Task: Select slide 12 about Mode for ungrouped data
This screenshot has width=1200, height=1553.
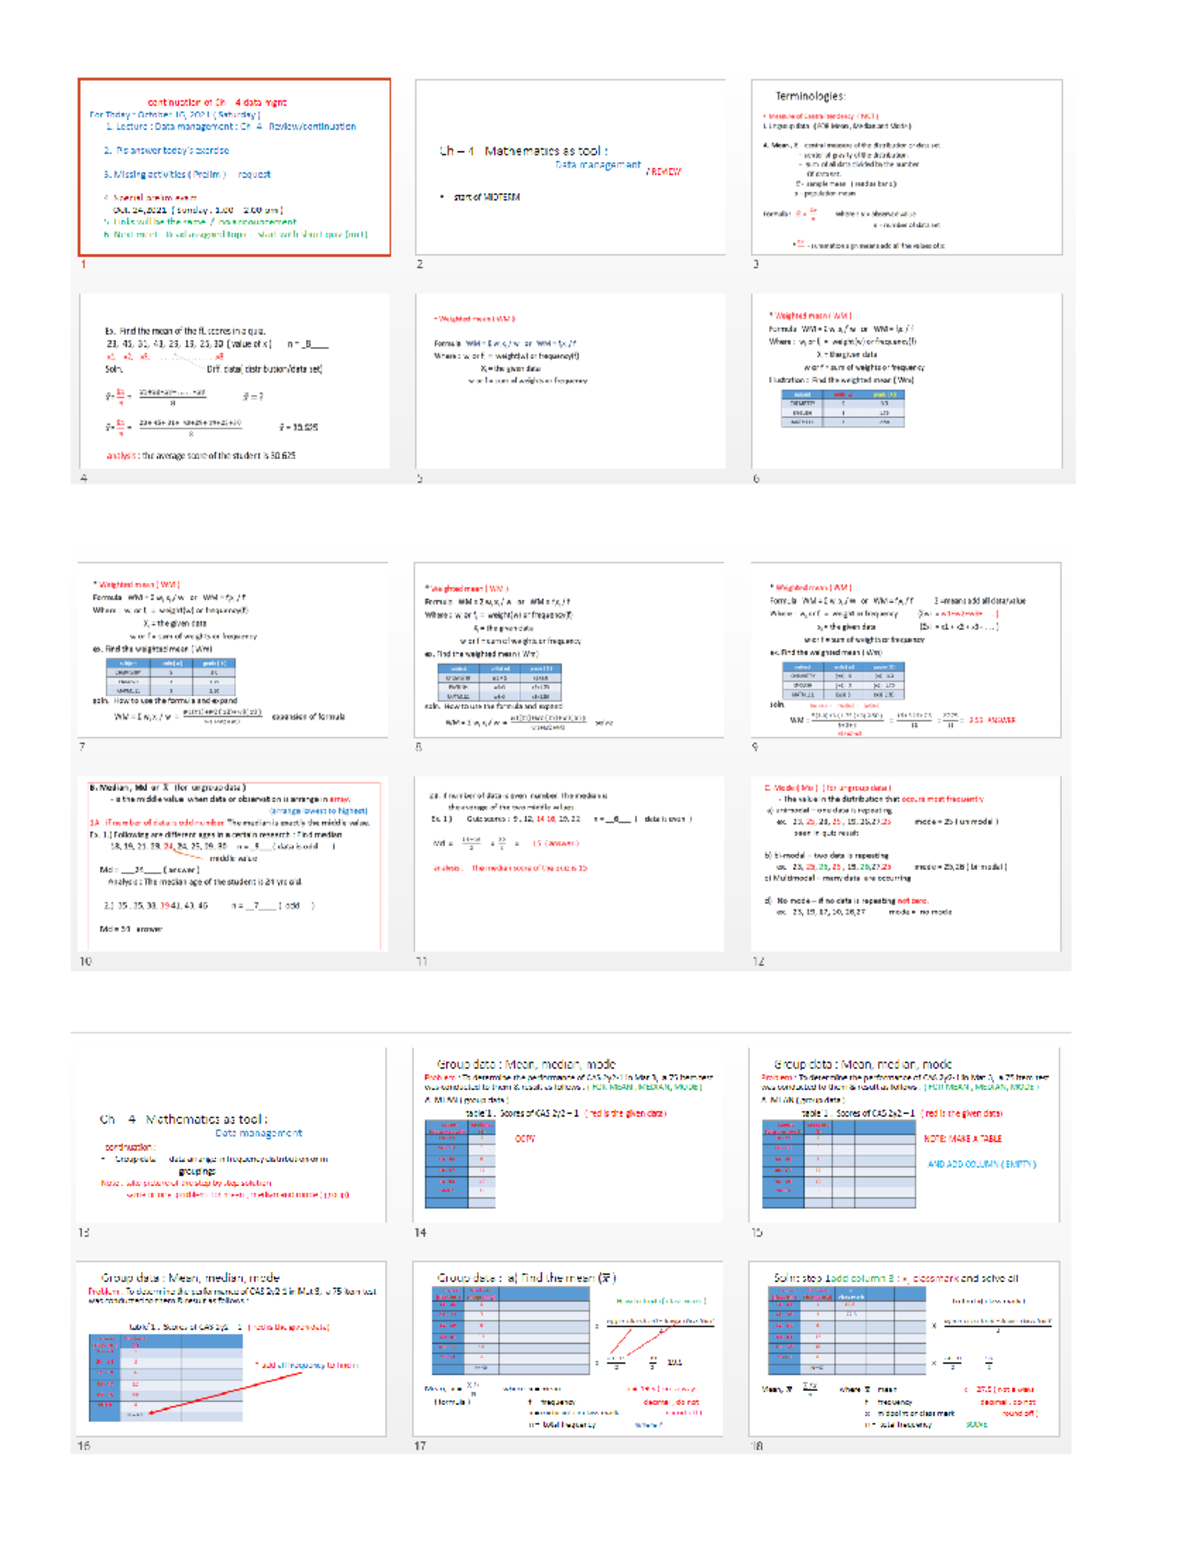Action: 906,864
